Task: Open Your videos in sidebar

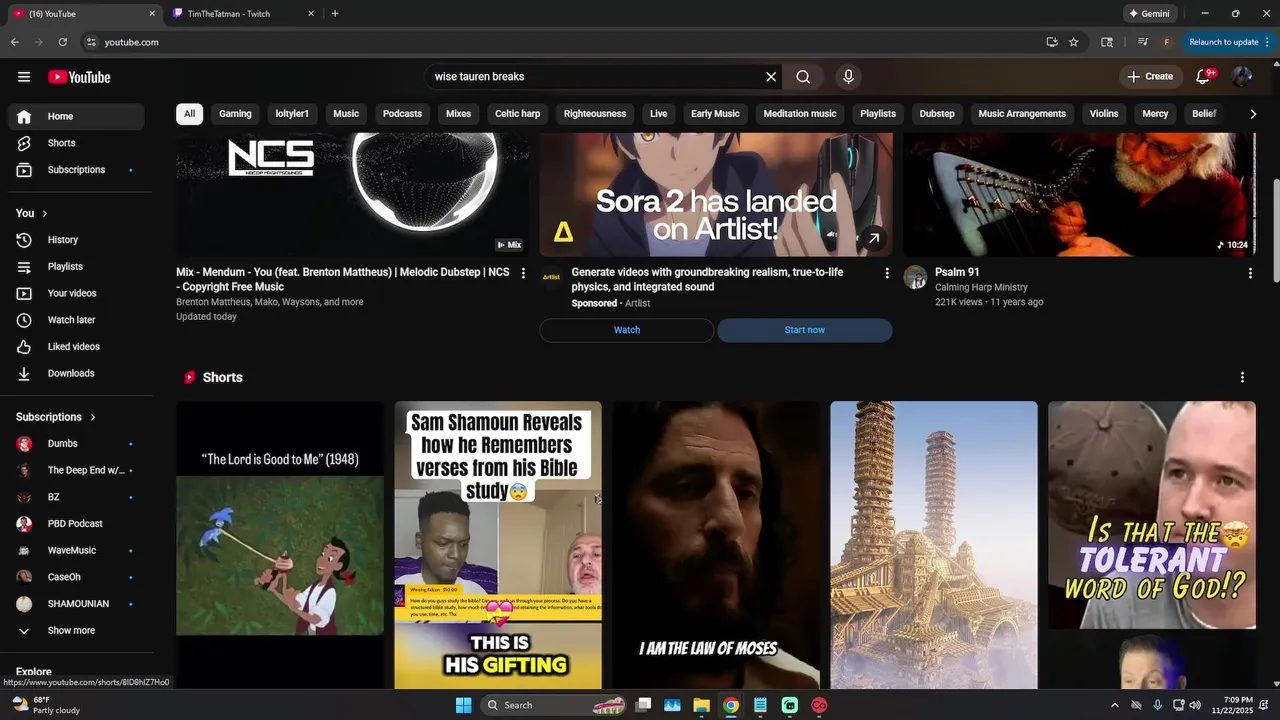Action: point(76,293)
